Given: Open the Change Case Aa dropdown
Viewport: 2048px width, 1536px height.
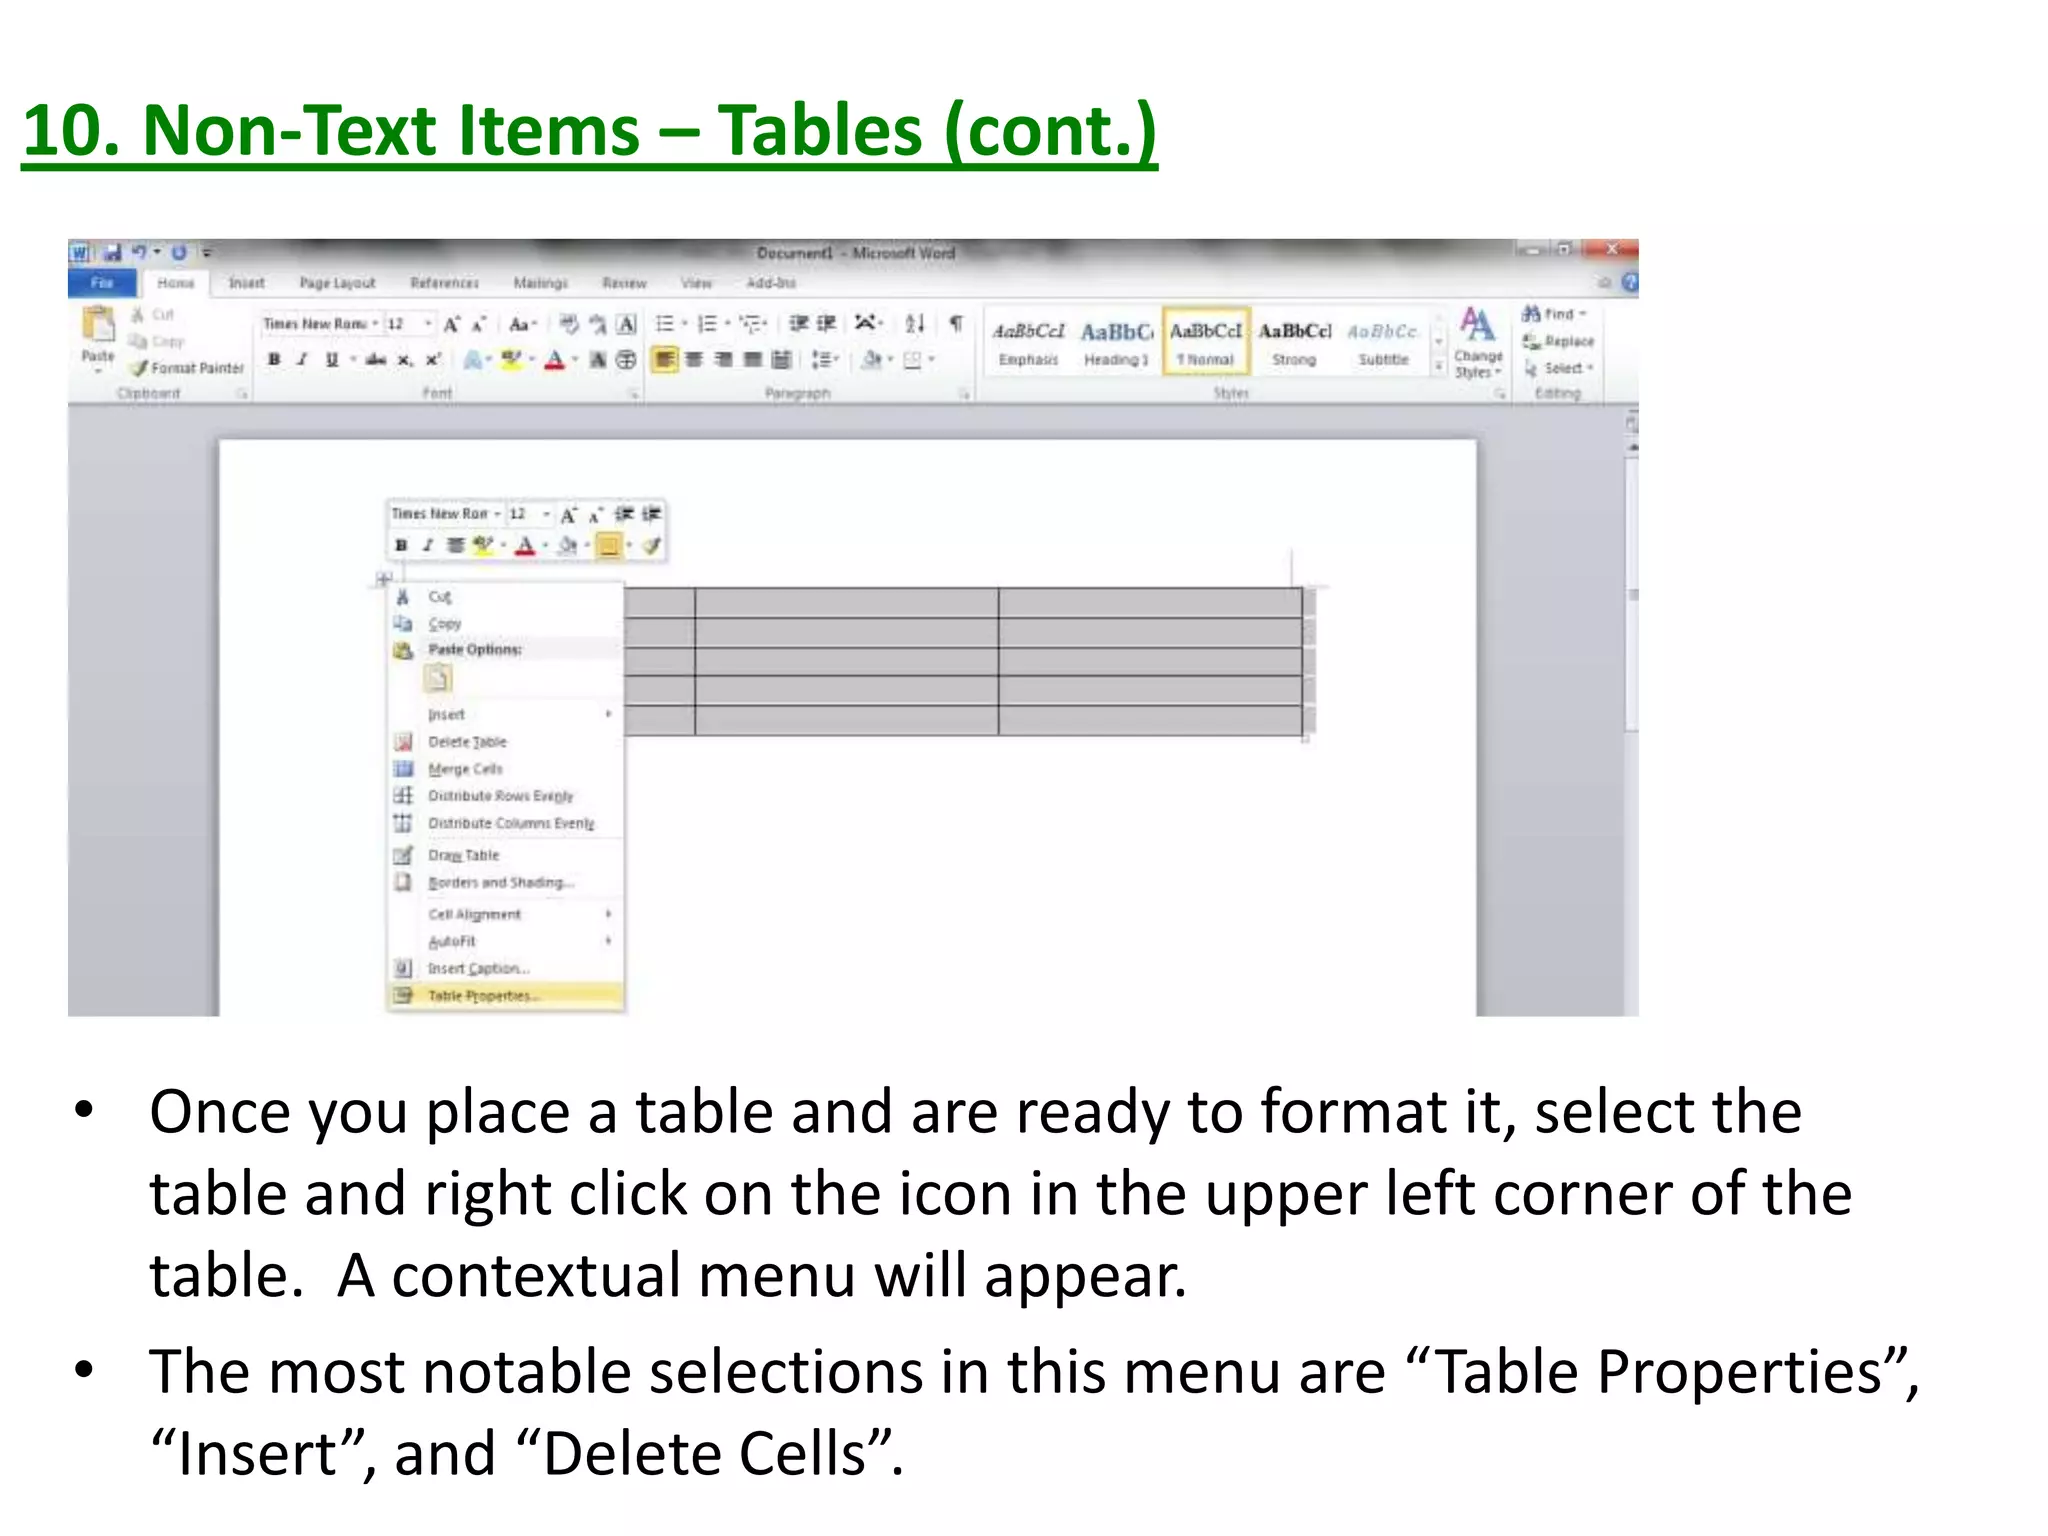Looking at the screenshot, I should 523,324.
